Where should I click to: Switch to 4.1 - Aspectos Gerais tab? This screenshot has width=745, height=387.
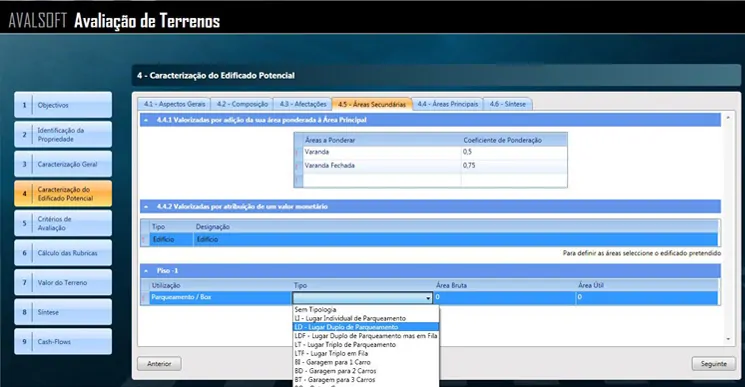pyautogui.click(x=174, y=104)
